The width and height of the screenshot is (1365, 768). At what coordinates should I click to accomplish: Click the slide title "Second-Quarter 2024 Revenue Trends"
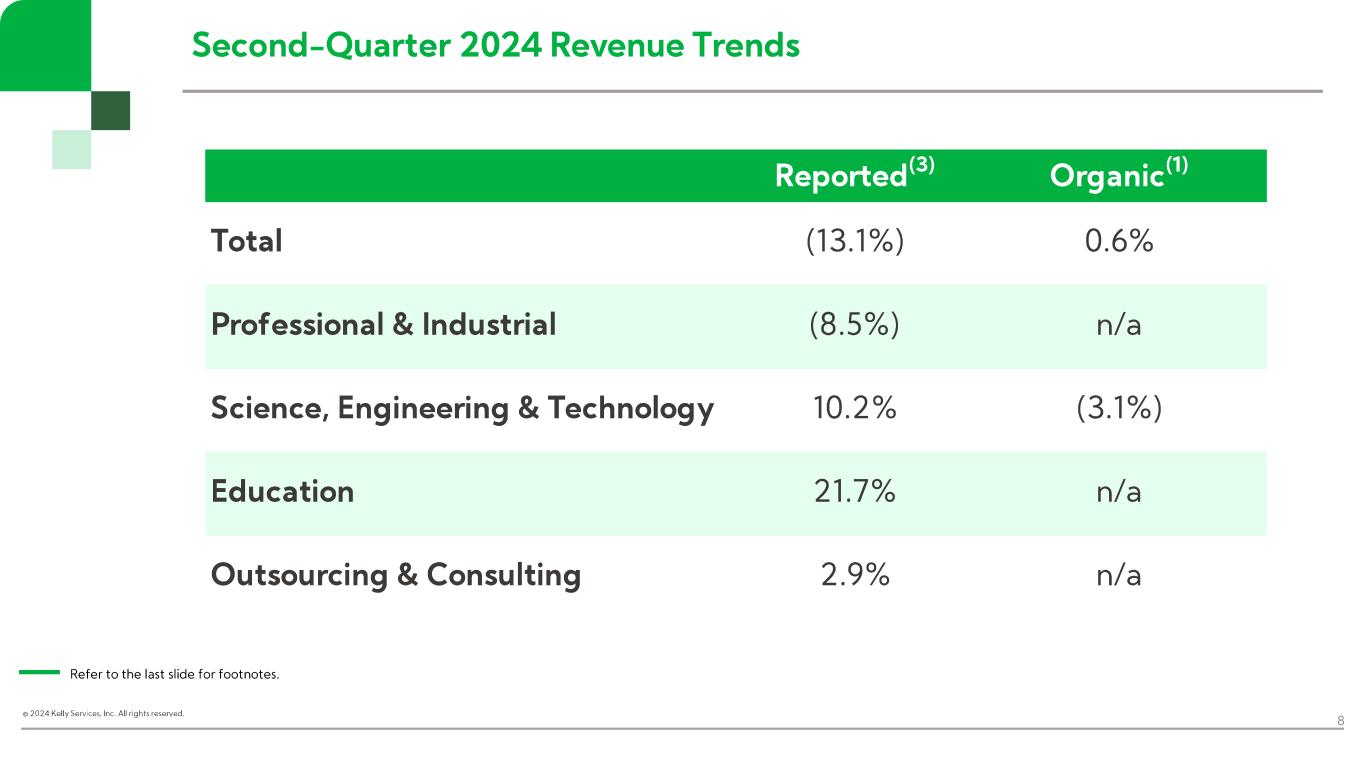(495, 45)
